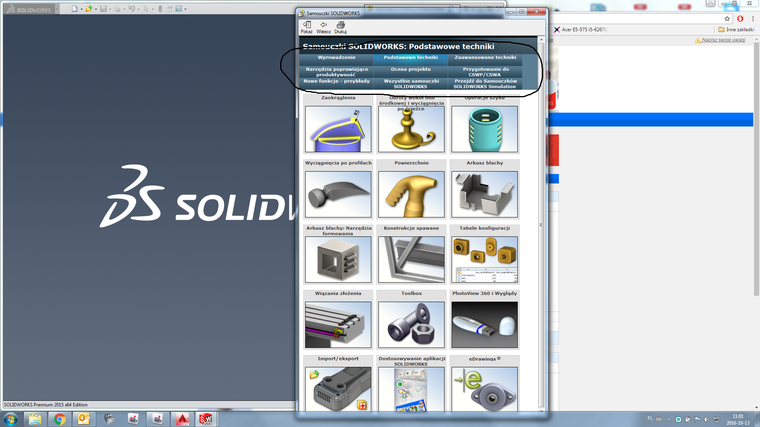This screenshot has height=427, width=760.
Task: Open Windows Start menu
Action: [x=11, y=419]
